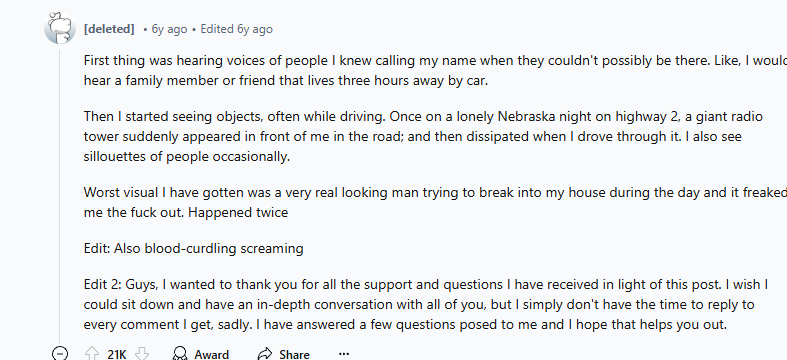Open the comment's "6y ago" timestamp permalink
Viewport: 787px width, 360px height.
point(169,29)
